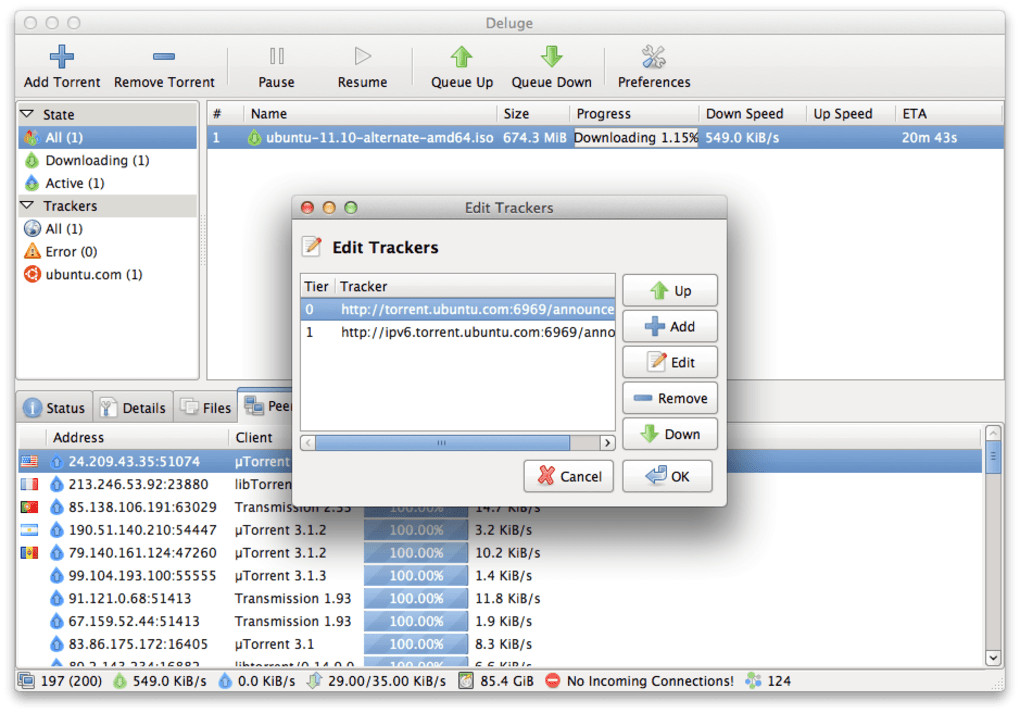This screenshot has height=713, width=1020.
Task: Sort torrents by Size column
Action: point(533,114)
